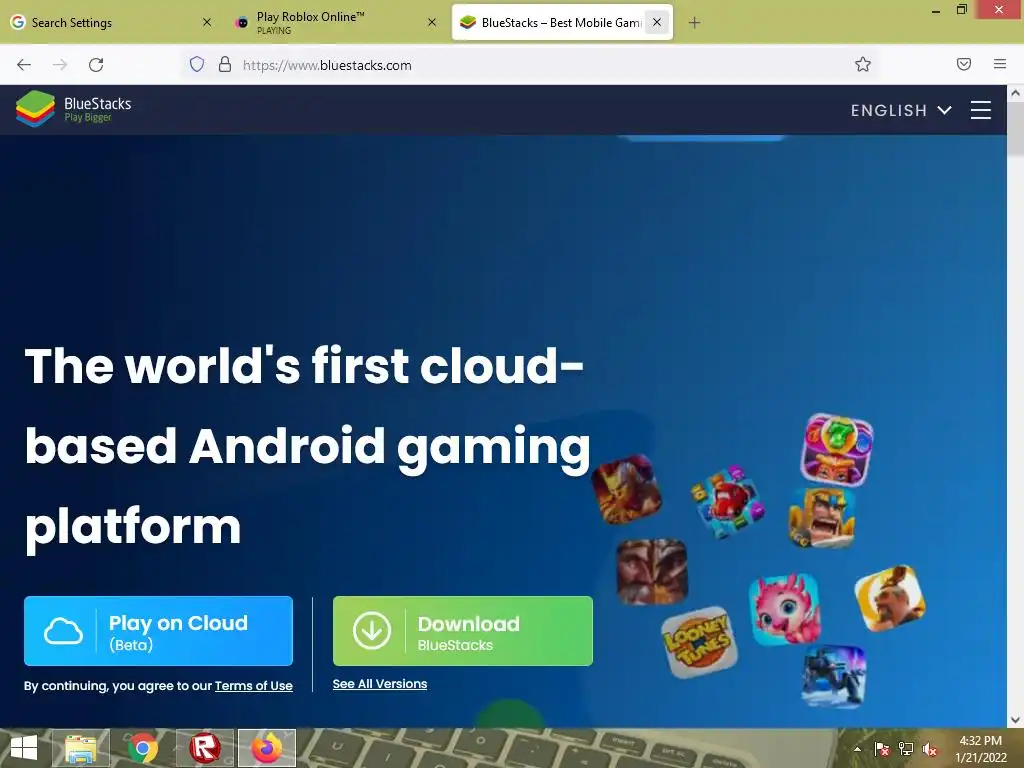The height and width of the screenshot is (768, 1024).
Task: Click the Download BlueStacks button
Action: click(462, 631)
